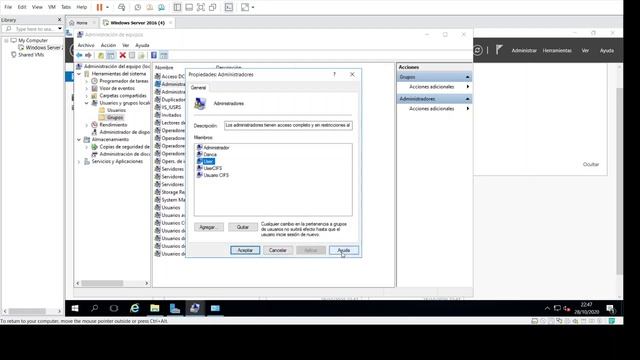The image size is (640, 360).
Task: Click the refresh icon in Server Manager
Action: click(x=478, y=50)
